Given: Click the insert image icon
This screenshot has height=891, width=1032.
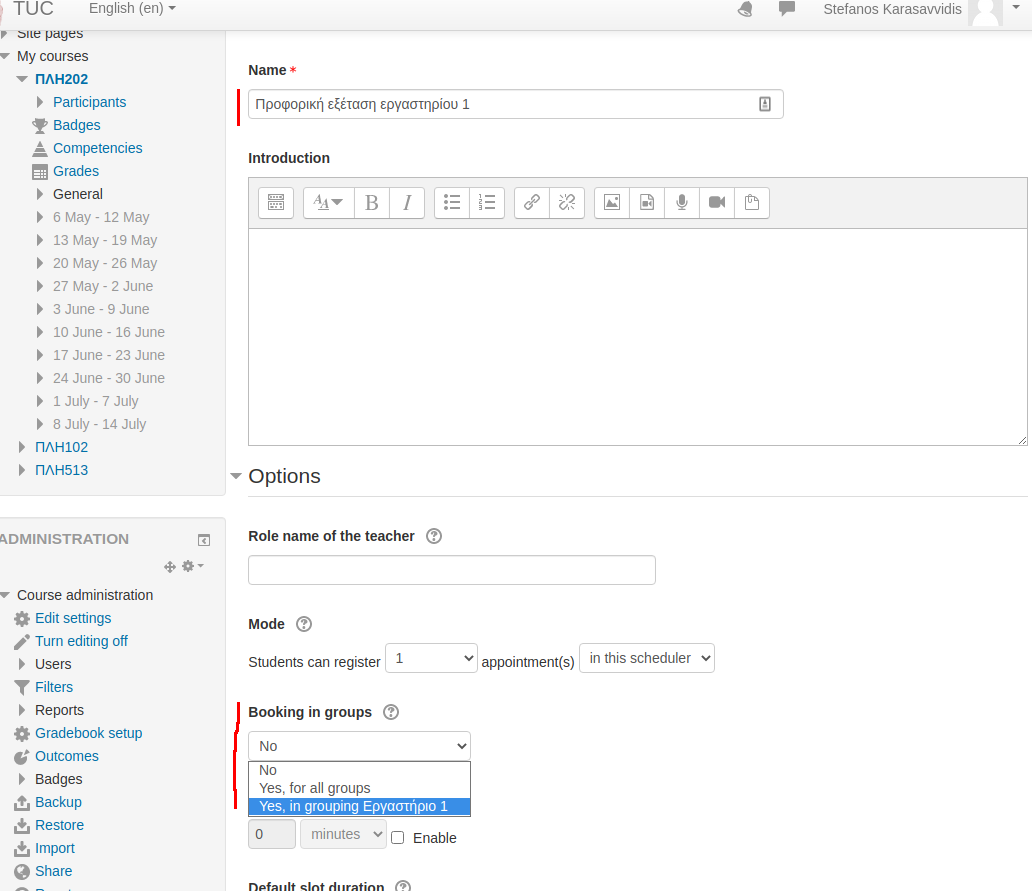Looking at the screenshot, I should (612, 203).
